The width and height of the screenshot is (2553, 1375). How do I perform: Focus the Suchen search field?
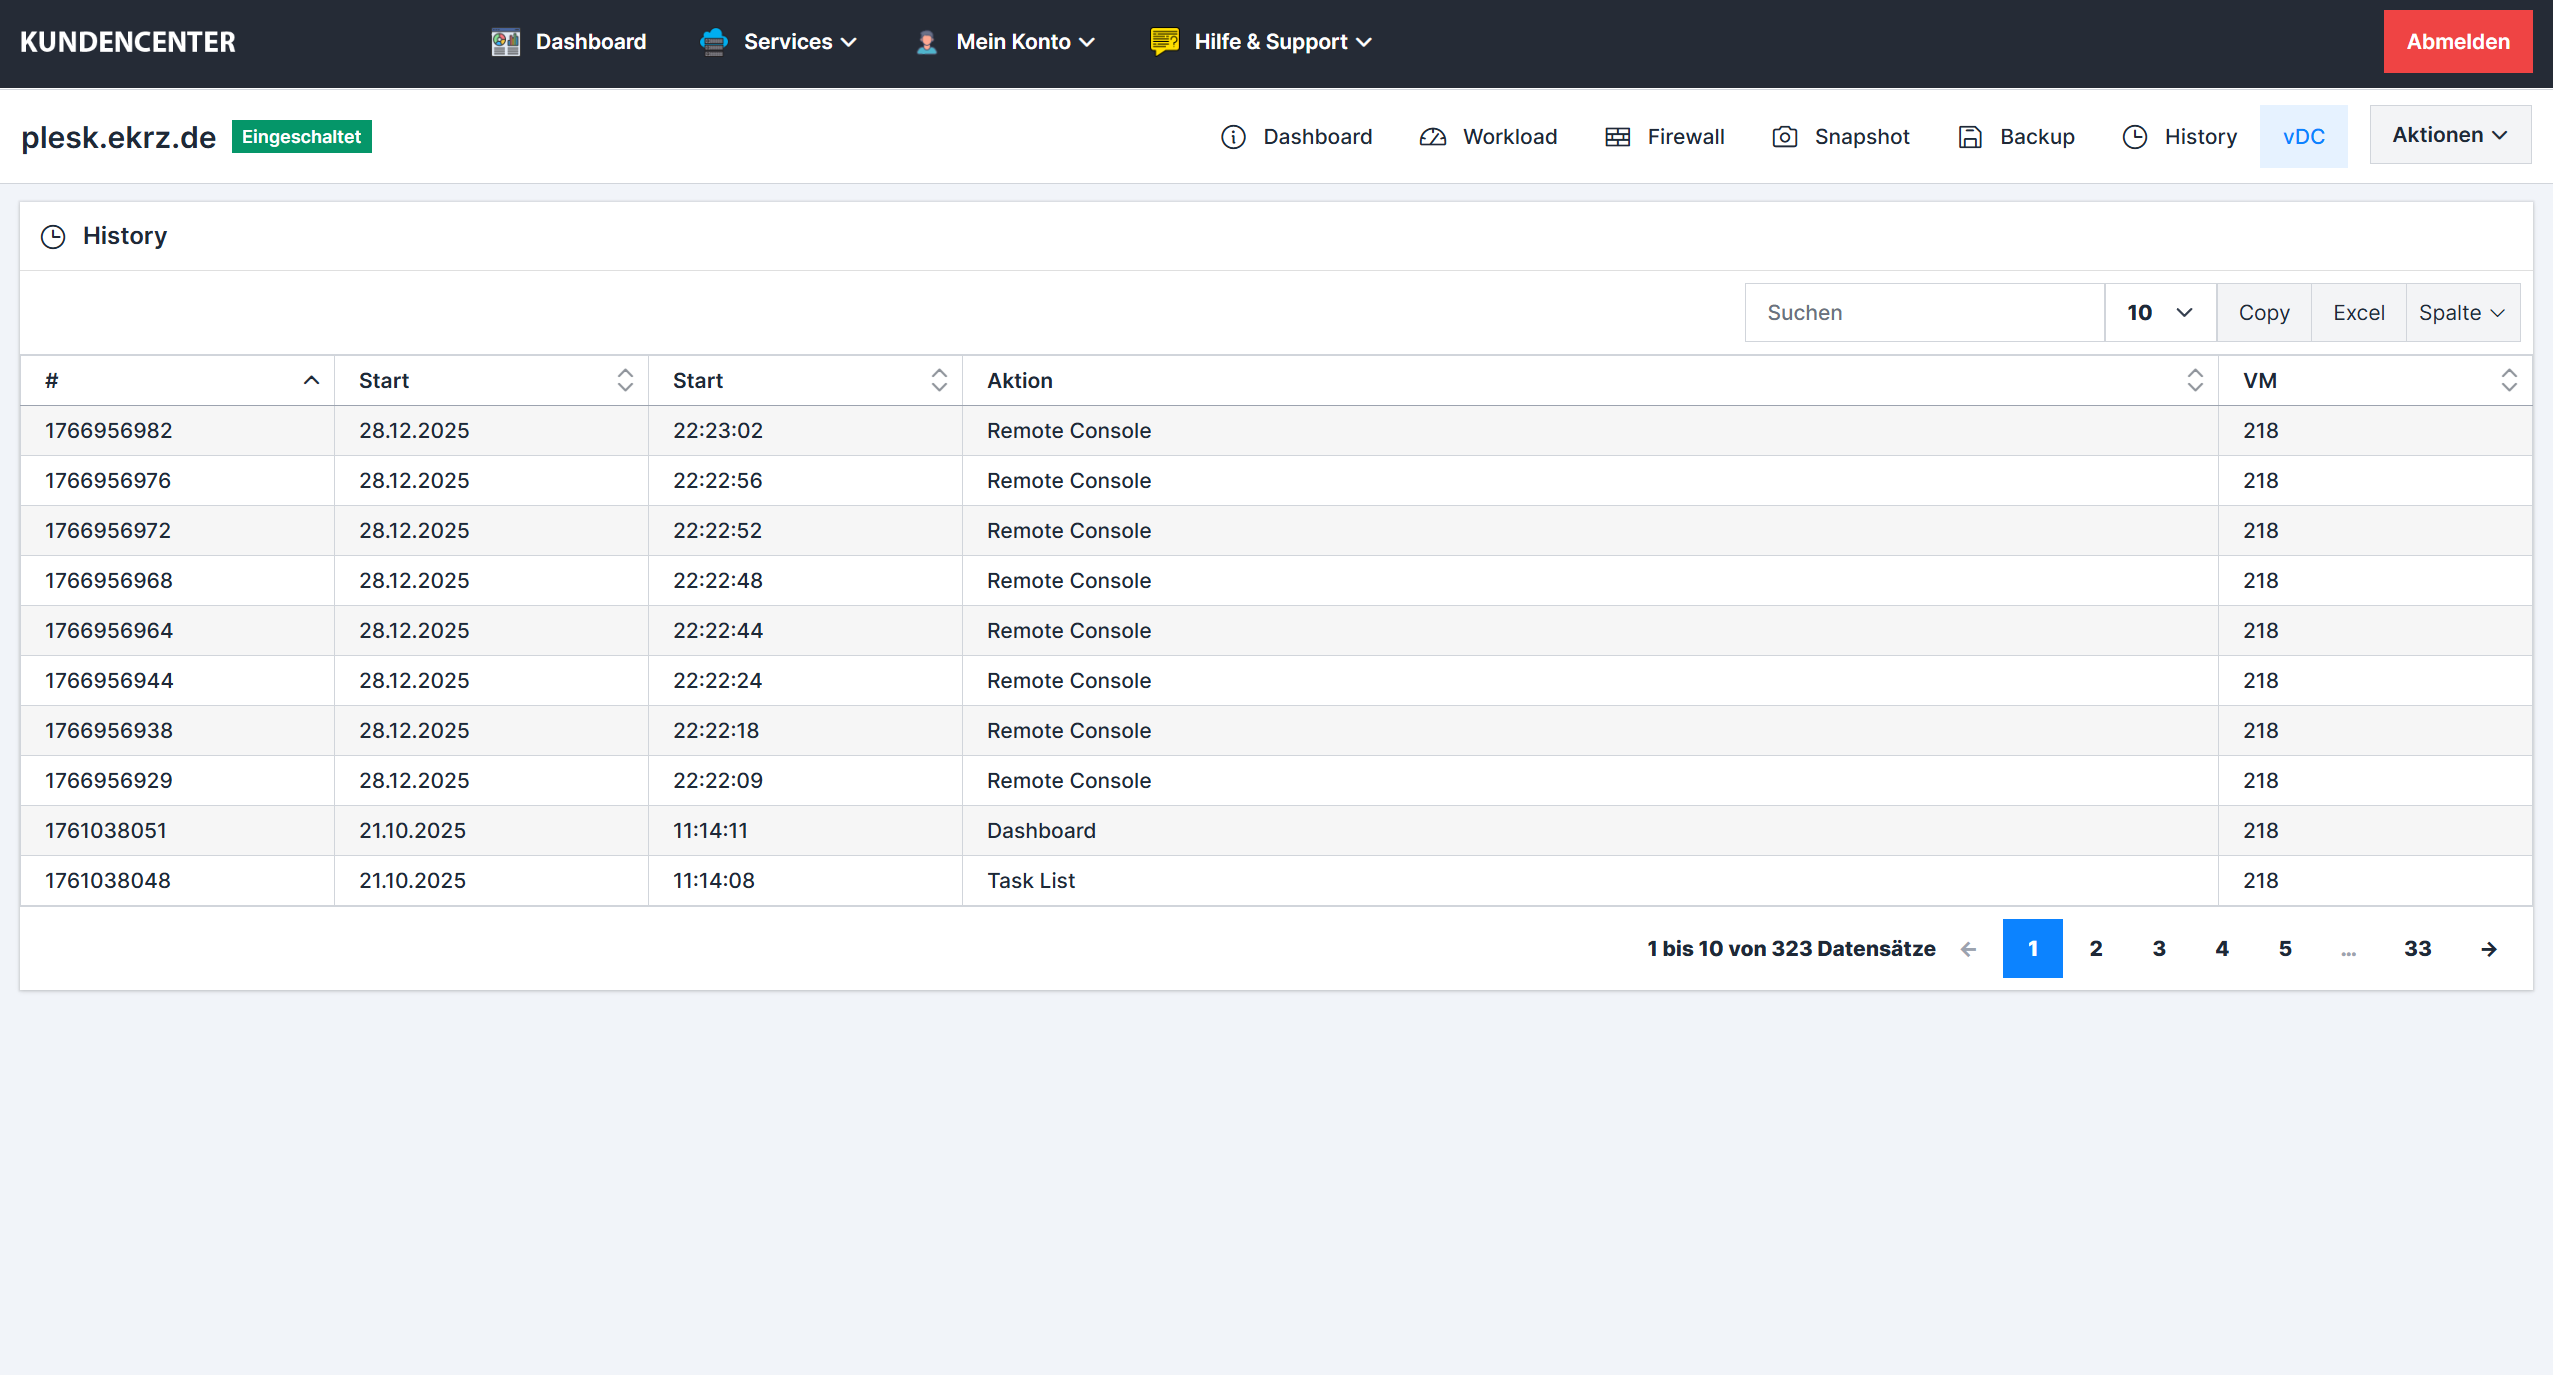pyautogui.click(x=1924, y=313)
